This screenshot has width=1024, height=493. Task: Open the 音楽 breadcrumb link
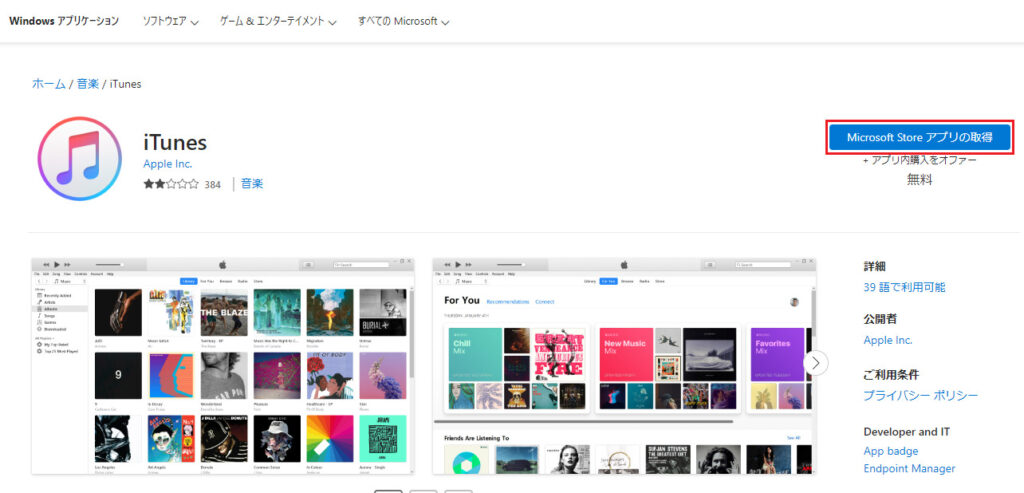[88, 84]
